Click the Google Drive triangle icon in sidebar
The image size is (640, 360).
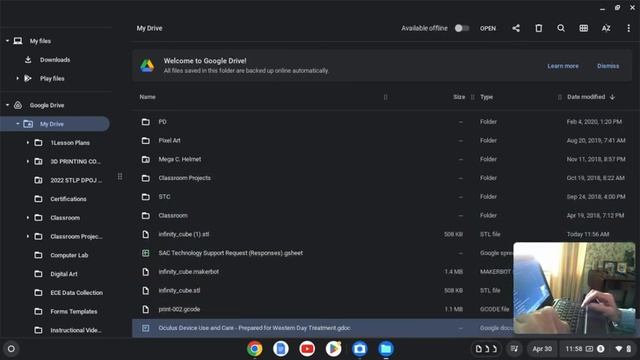pos(18,105)
